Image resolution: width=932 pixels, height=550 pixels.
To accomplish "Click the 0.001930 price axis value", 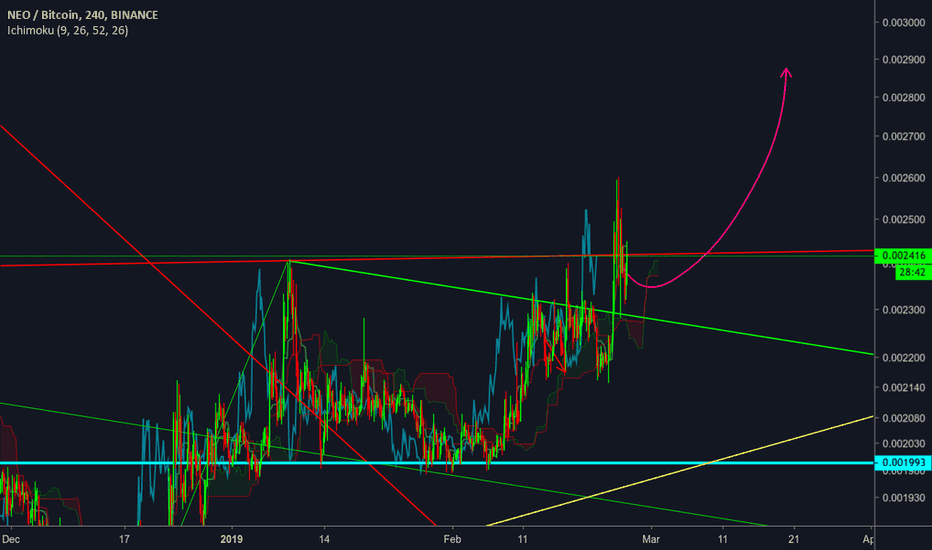I will [x=903, y=497].
